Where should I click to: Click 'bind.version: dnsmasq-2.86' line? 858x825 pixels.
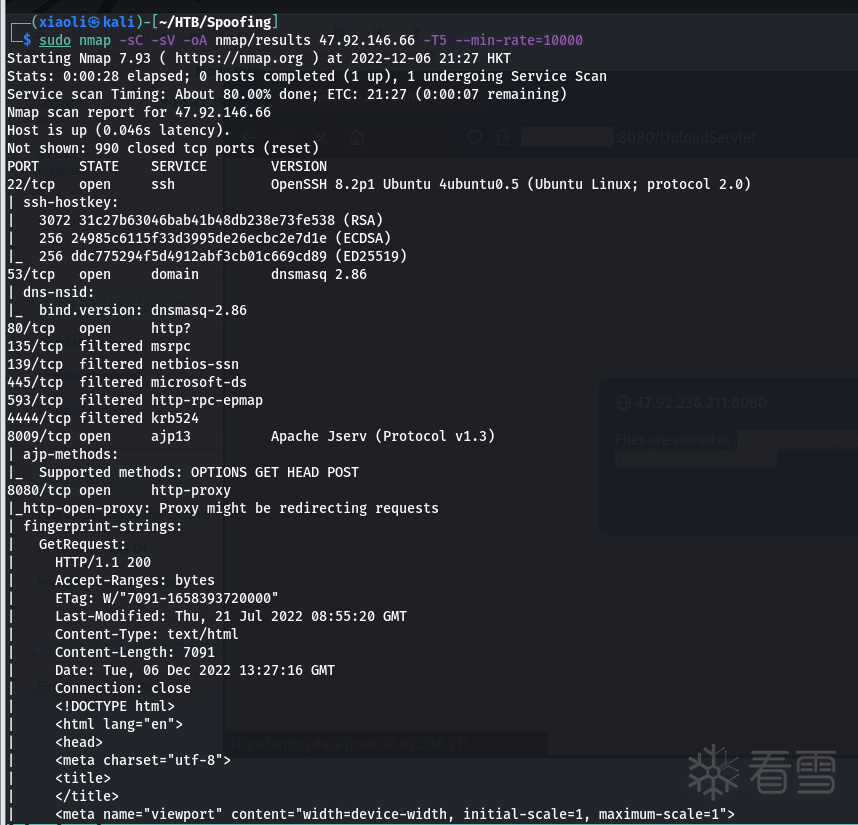pyautogui.click(x=143, y=310)
